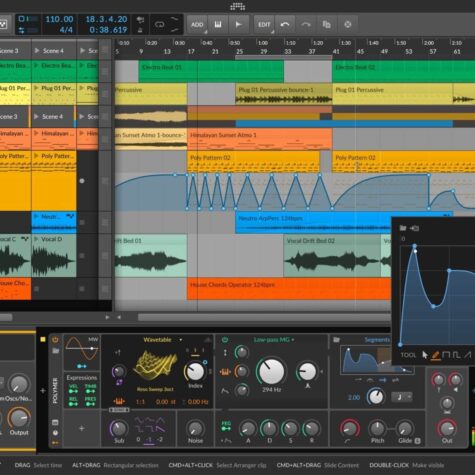Image resolution: width=475 pixels, height=475 pixels.
Task: Select the Plug 01 Percussive bounce-1 clip
Action: [284, 94]
